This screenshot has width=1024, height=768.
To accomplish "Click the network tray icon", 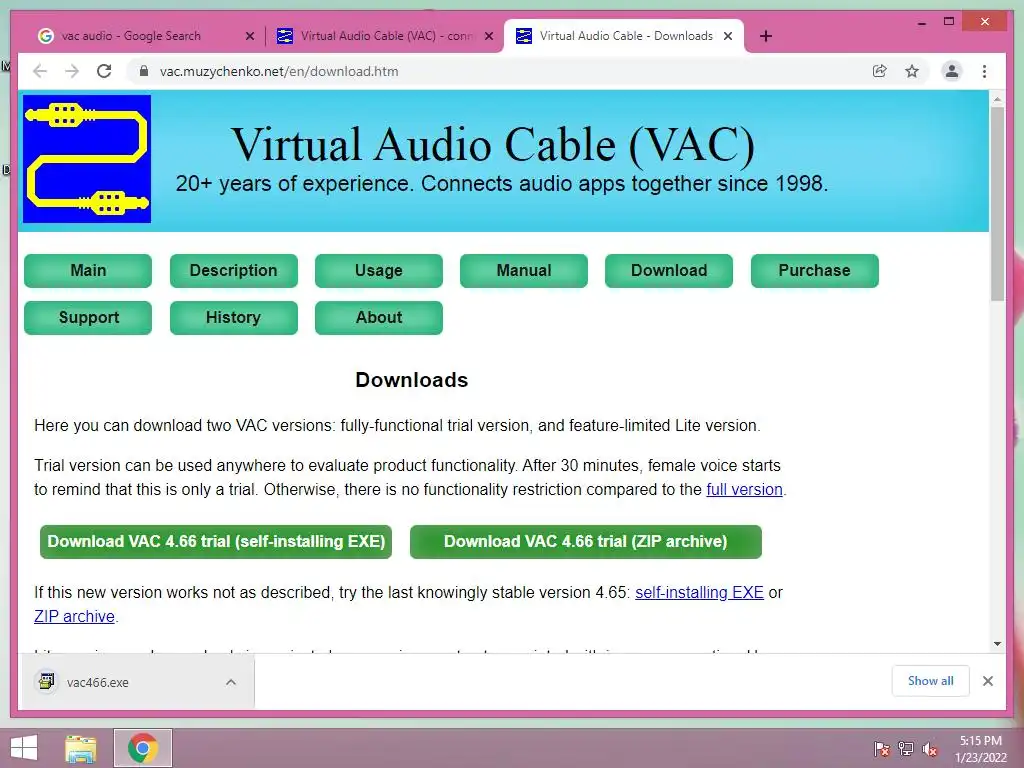I will (x=906, y=749).
